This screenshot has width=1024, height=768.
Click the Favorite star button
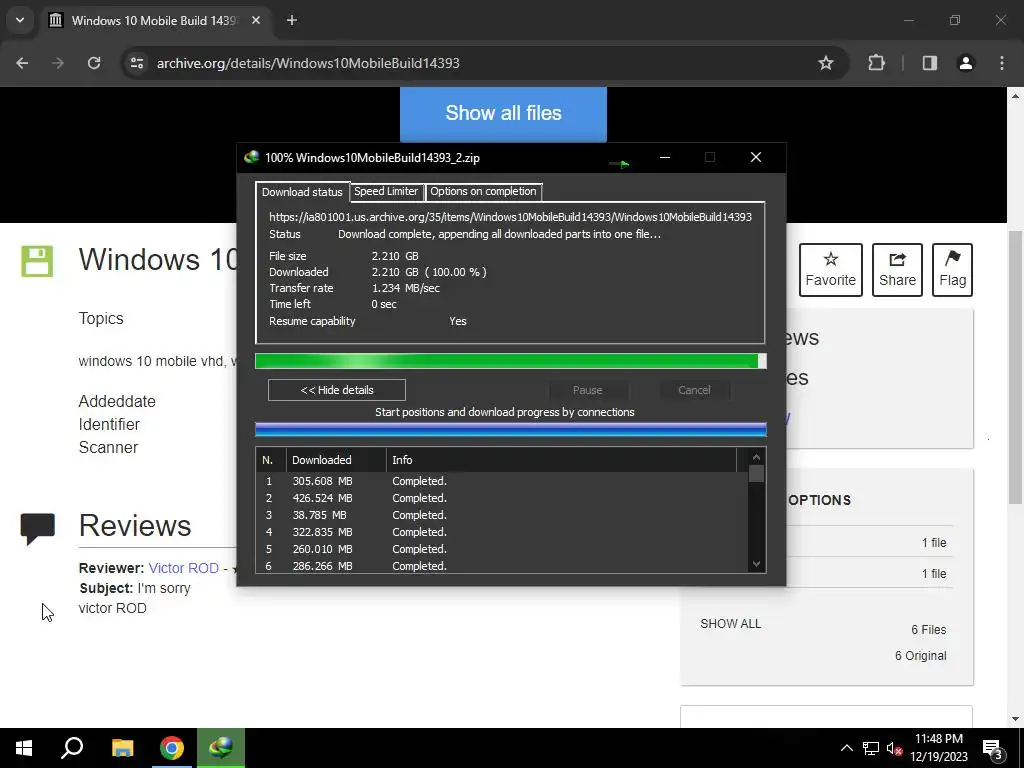831,270
